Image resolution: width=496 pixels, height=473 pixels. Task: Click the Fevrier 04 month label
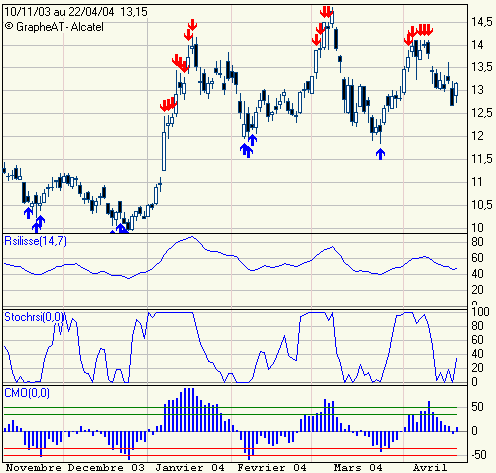(x=272, y=468)
